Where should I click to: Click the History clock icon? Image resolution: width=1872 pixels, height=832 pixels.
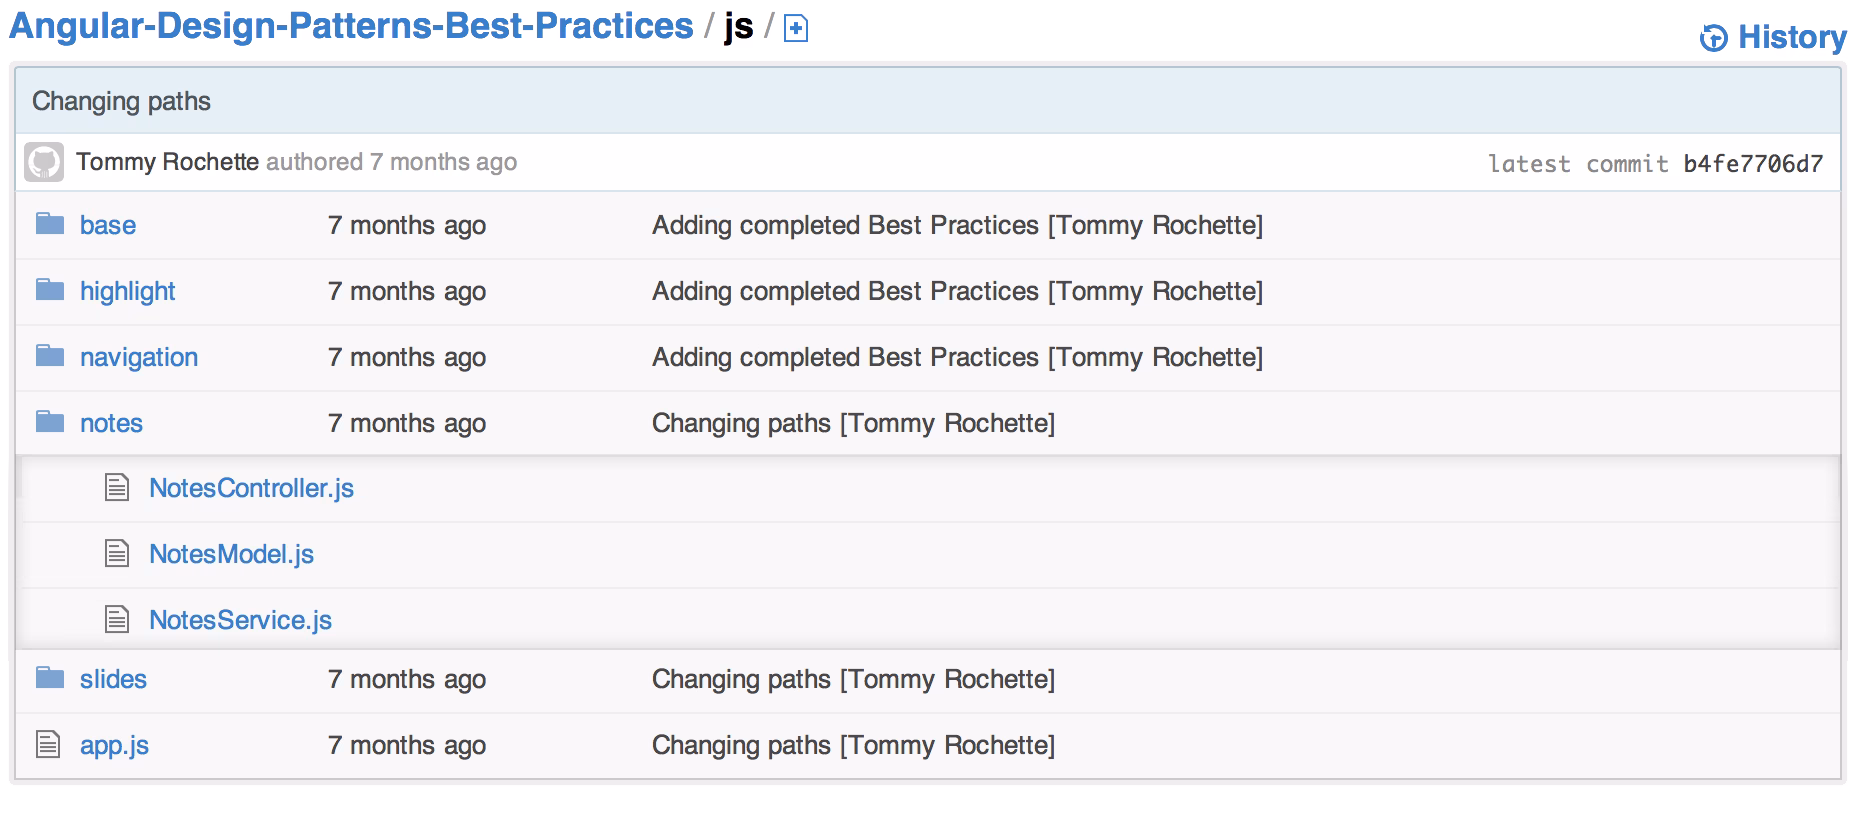1713,38
